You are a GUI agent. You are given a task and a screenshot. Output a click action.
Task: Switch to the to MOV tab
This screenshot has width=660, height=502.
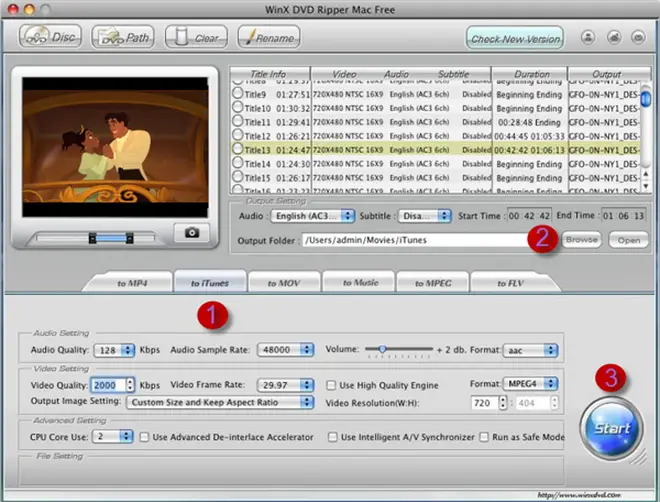tap(284, 283)
